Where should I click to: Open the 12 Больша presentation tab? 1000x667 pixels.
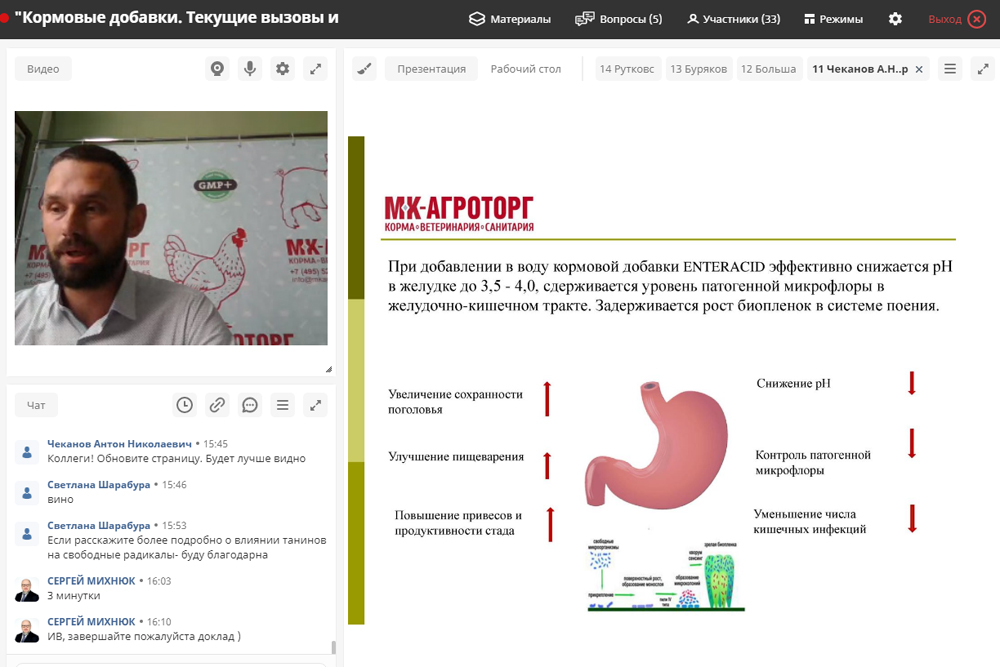[x=768, y=69]
